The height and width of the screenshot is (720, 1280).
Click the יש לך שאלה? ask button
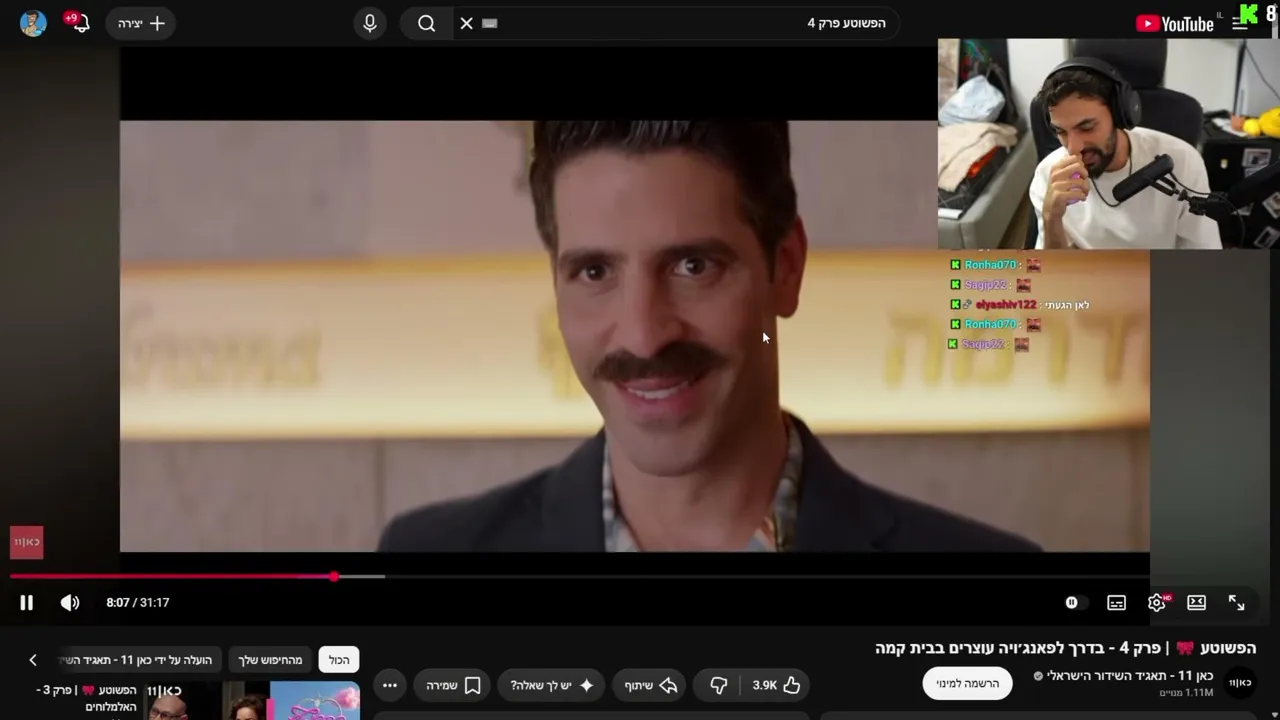[x=551, y=685]
